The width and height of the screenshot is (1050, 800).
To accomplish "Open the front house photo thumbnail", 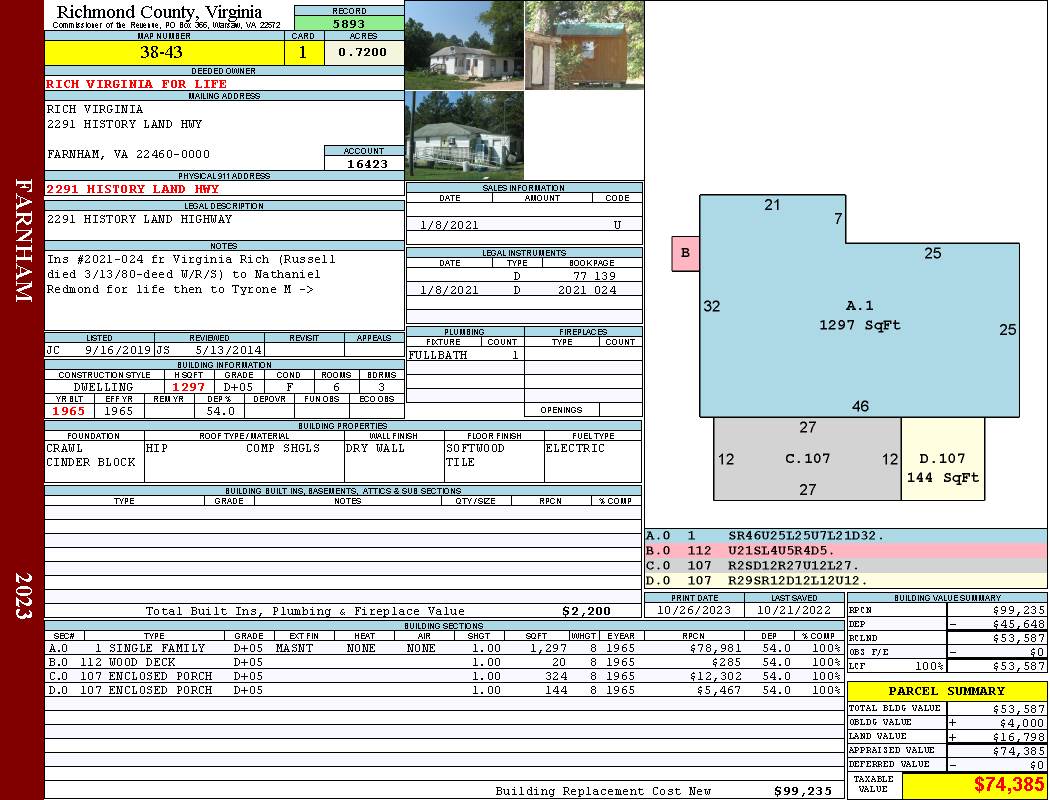I will pyautogui.click(x=464, y=45).
